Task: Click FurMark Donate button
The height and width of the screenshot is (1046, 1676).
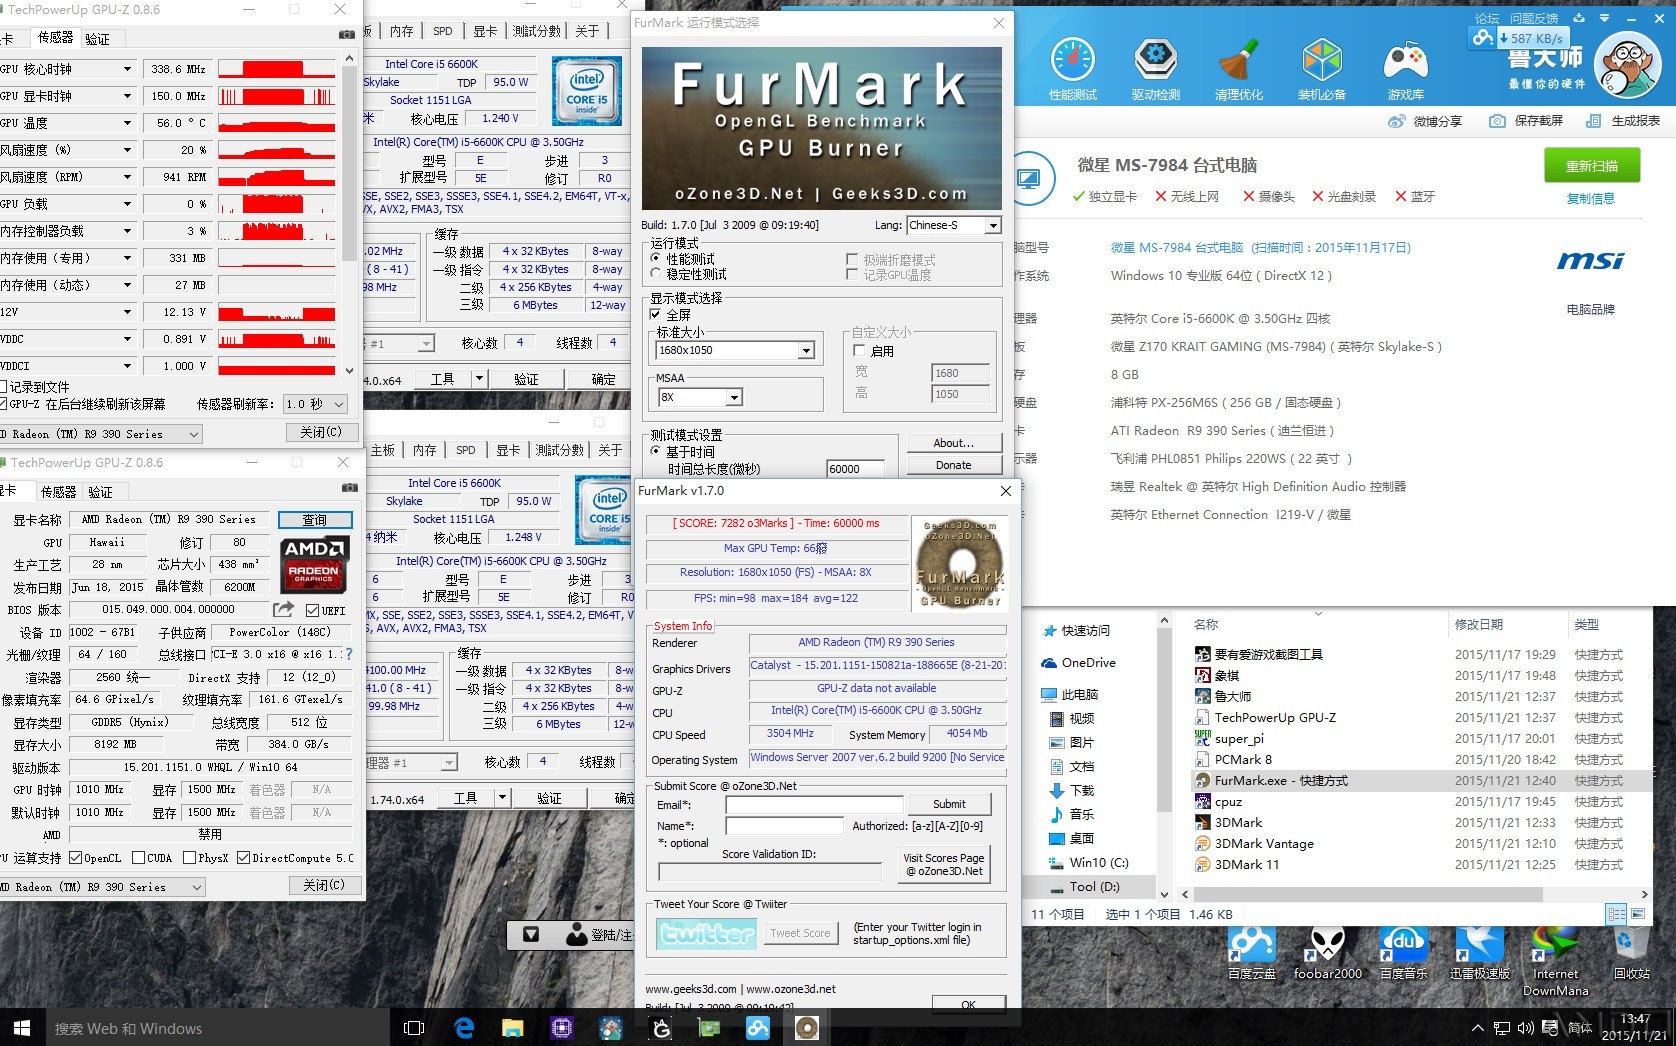Action: (953, 465)
